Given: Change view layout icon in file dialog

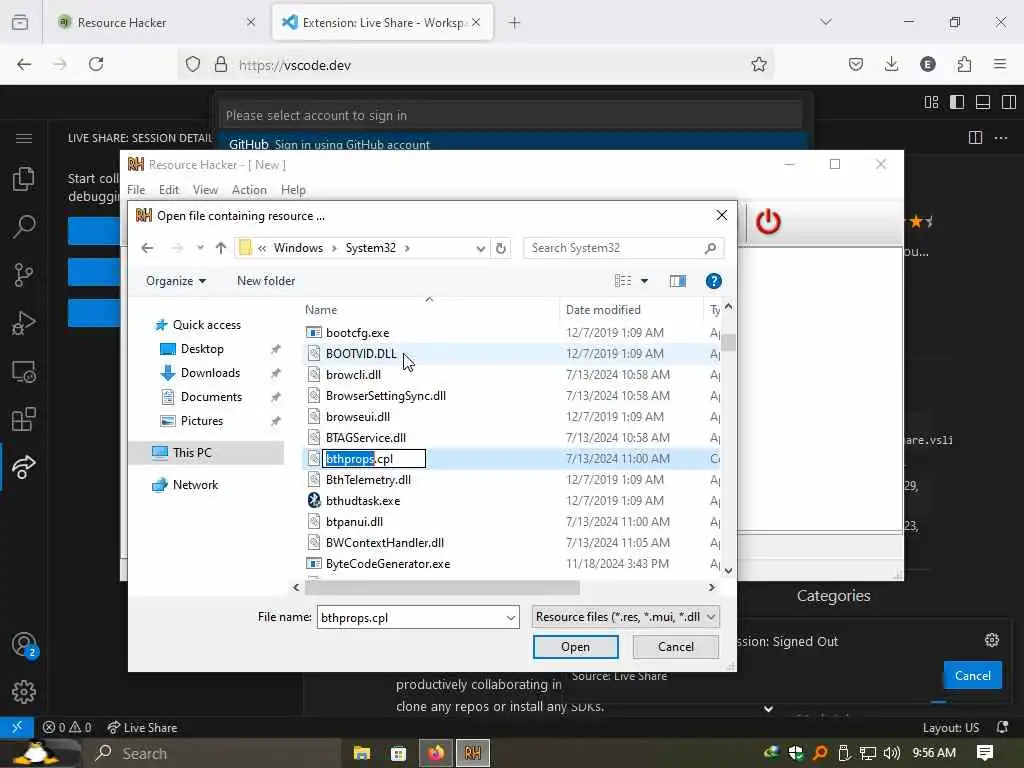Looking at the screenshot, I should (623, 281).
